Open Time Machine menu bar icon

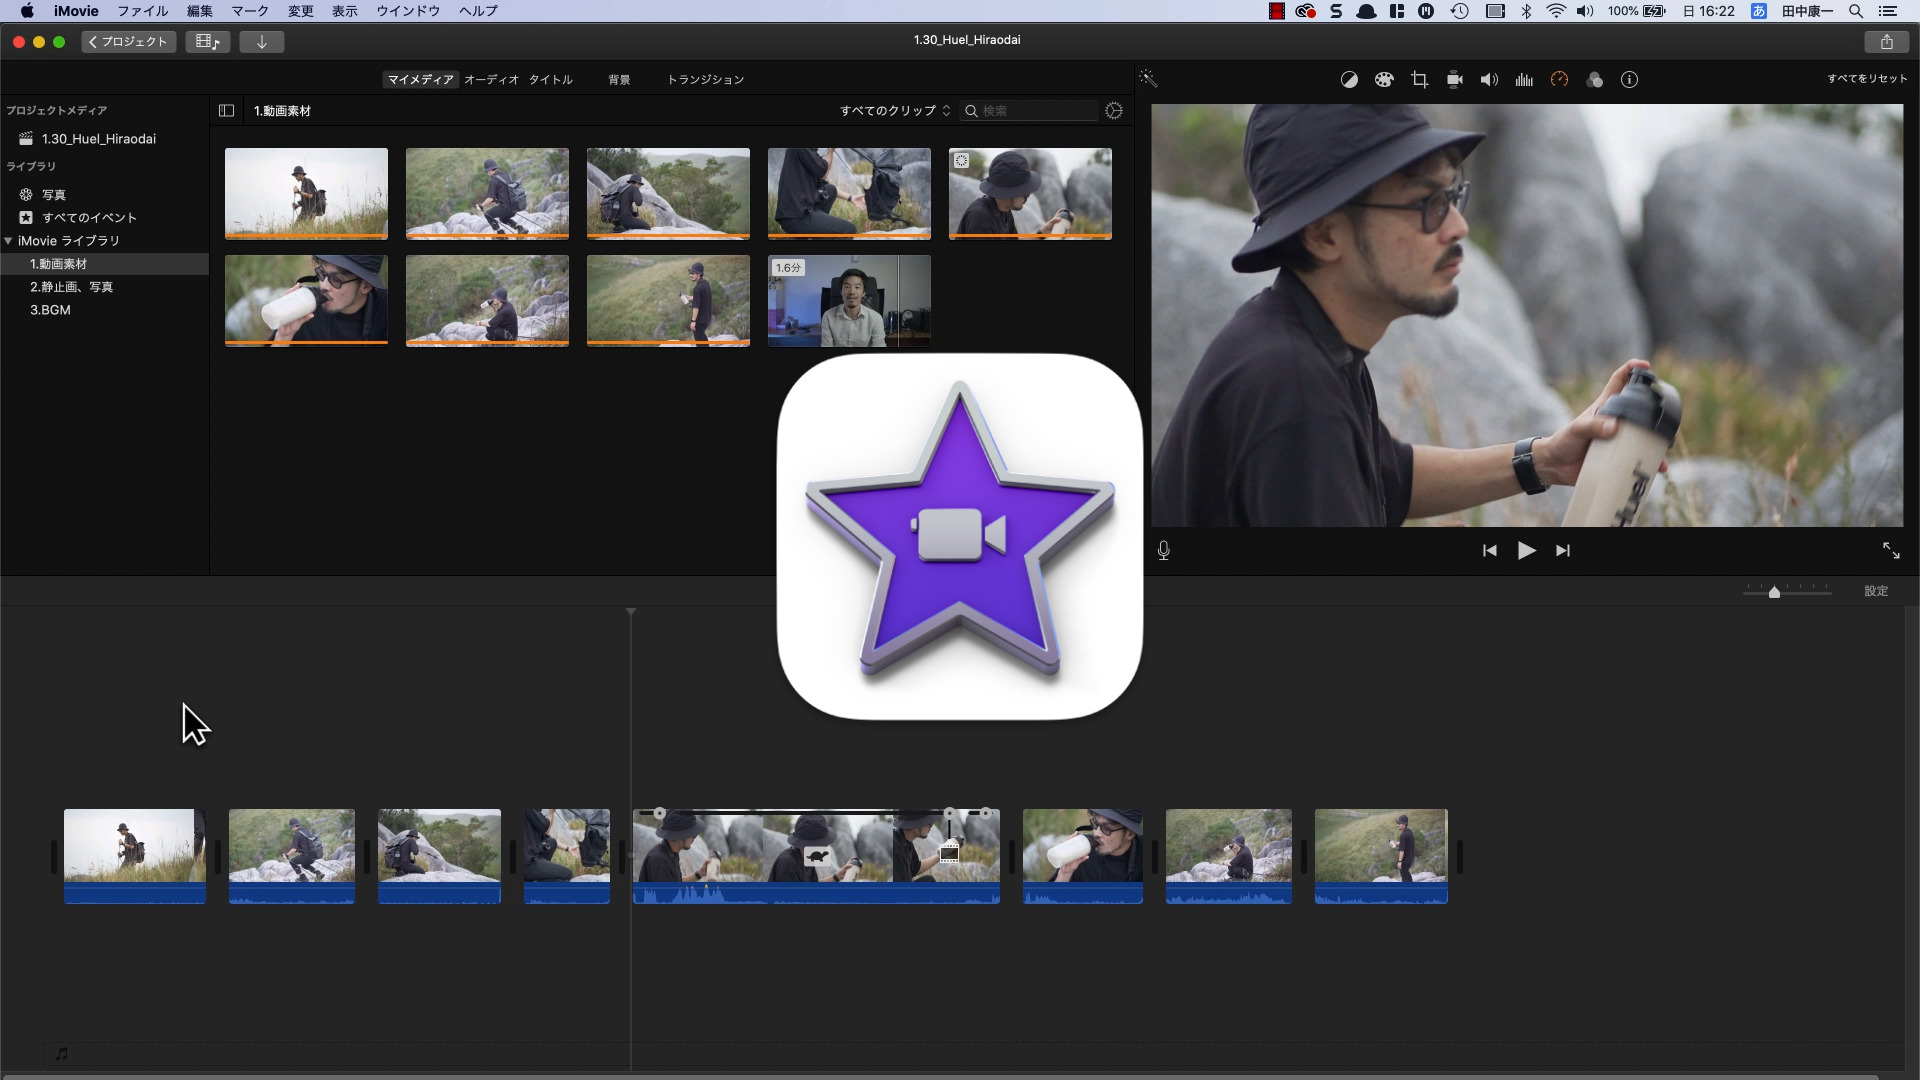click(1460, 11)
